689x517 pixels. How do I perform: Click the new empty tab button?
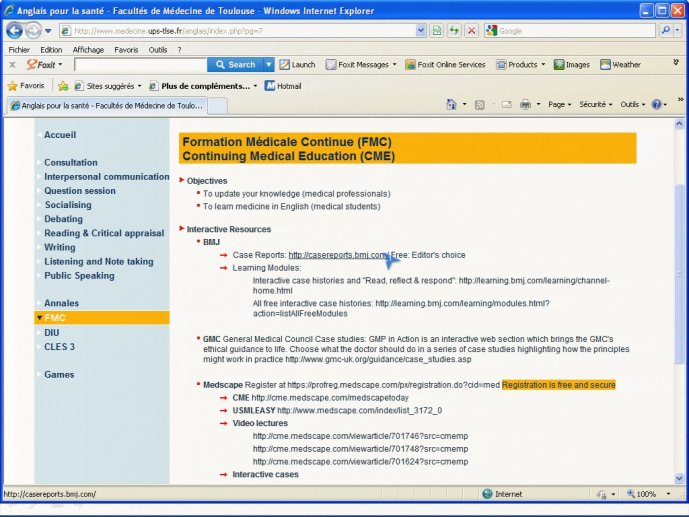217,106
